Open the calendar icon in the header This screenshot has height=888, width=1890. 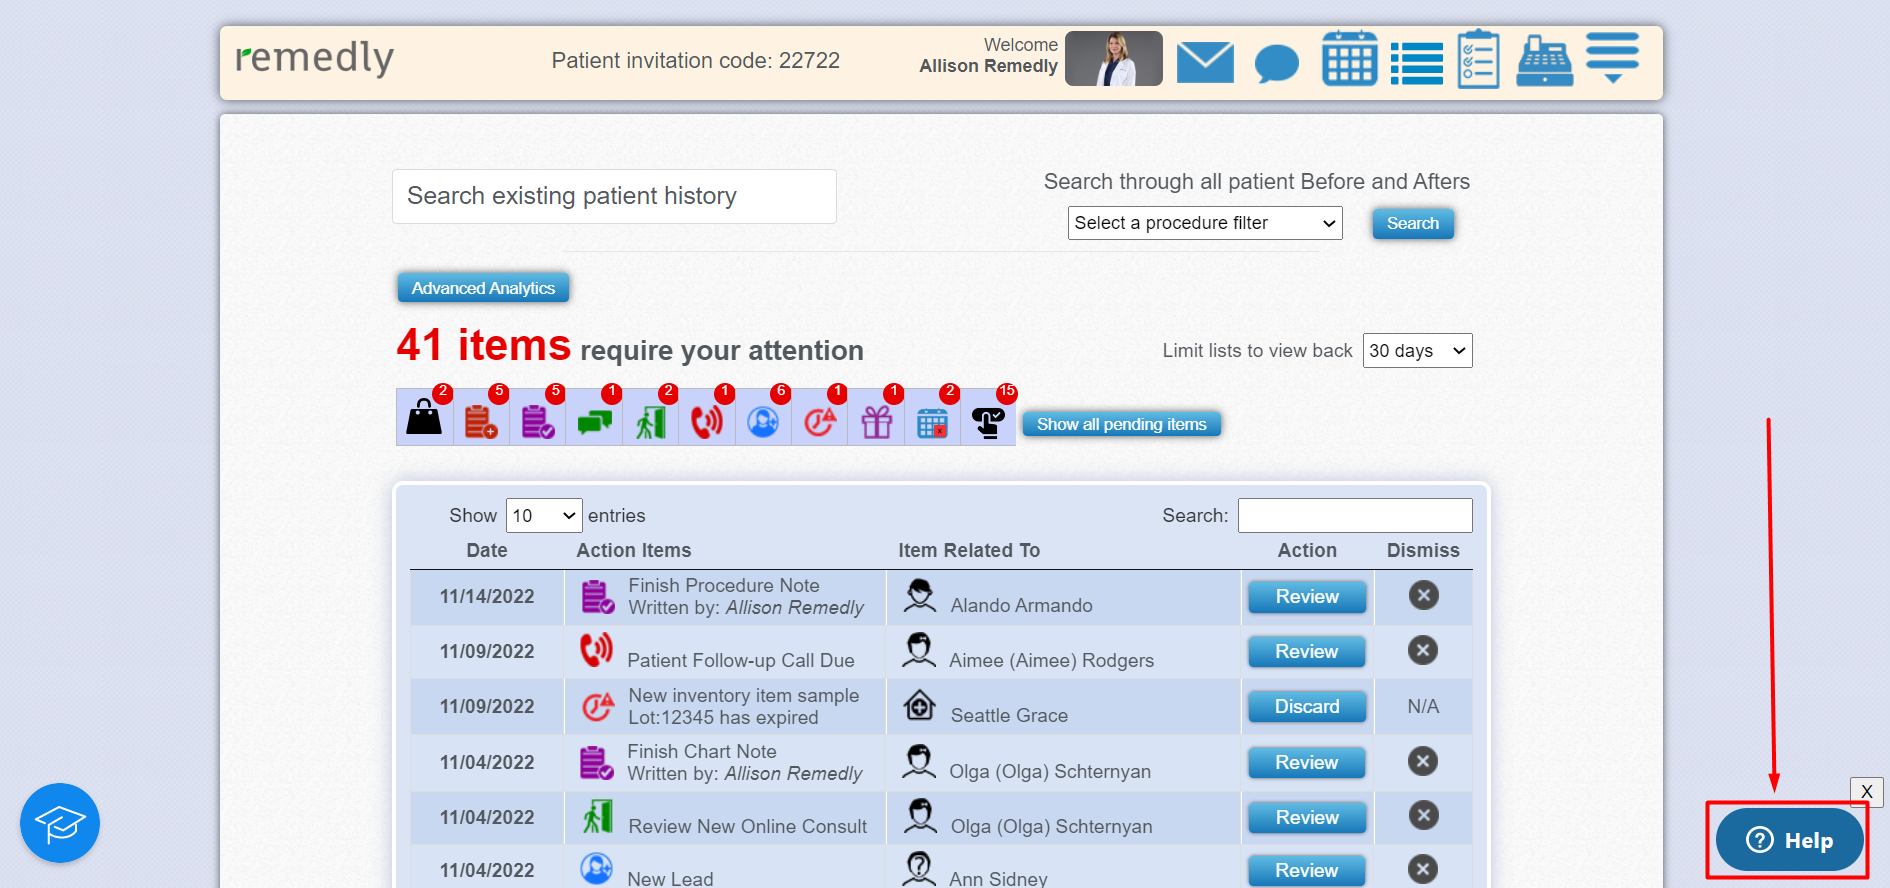coord(1349,59)
